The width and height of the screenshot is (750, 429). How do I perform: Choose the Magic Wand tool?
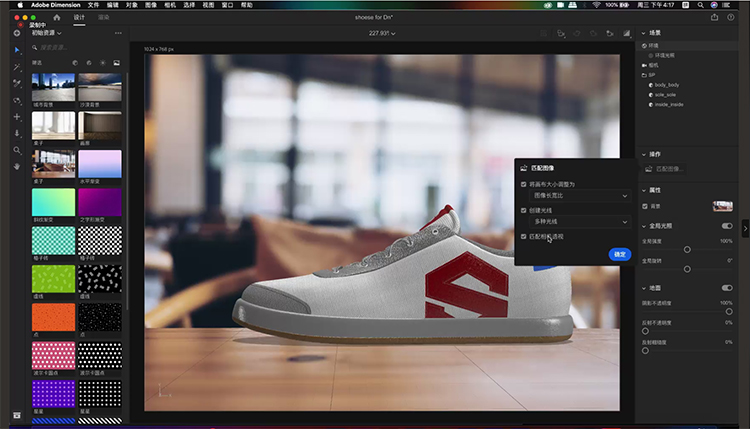17,67
